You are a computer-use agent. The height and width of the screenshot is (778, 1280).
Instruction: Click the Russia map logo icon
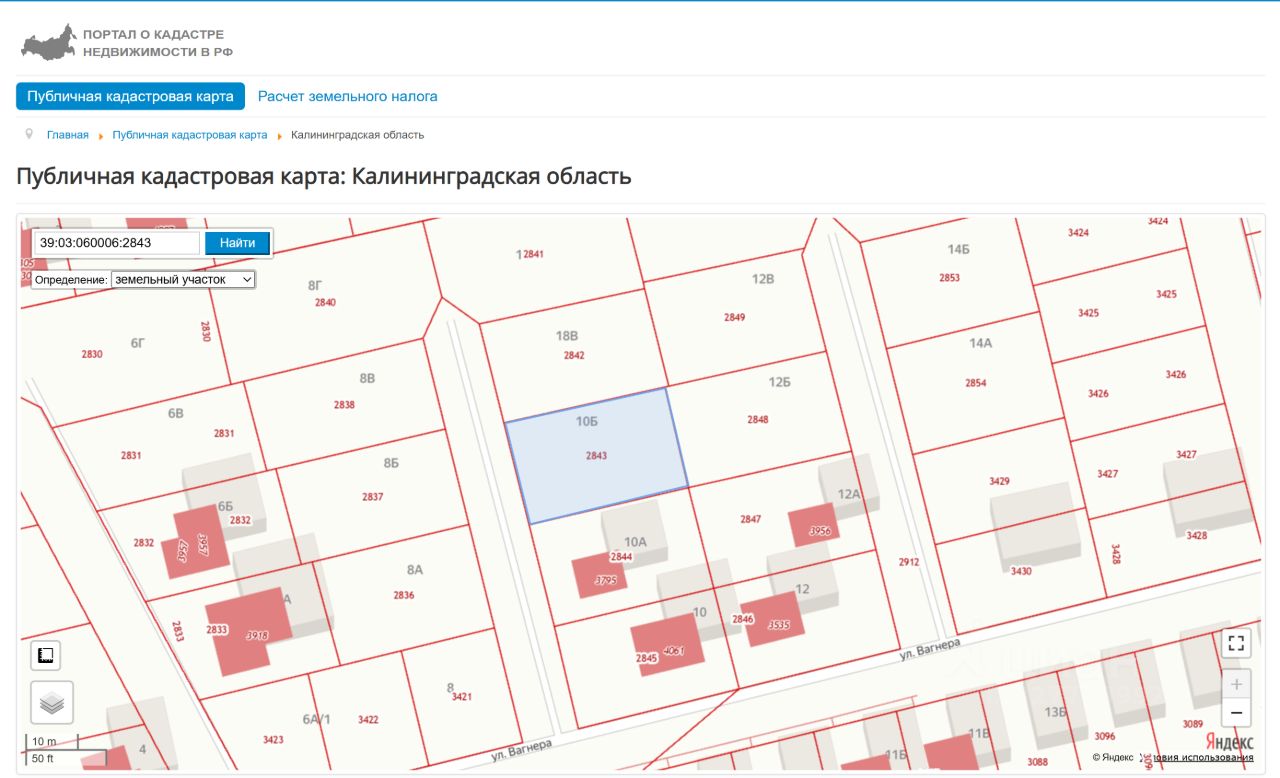[47, 43]
